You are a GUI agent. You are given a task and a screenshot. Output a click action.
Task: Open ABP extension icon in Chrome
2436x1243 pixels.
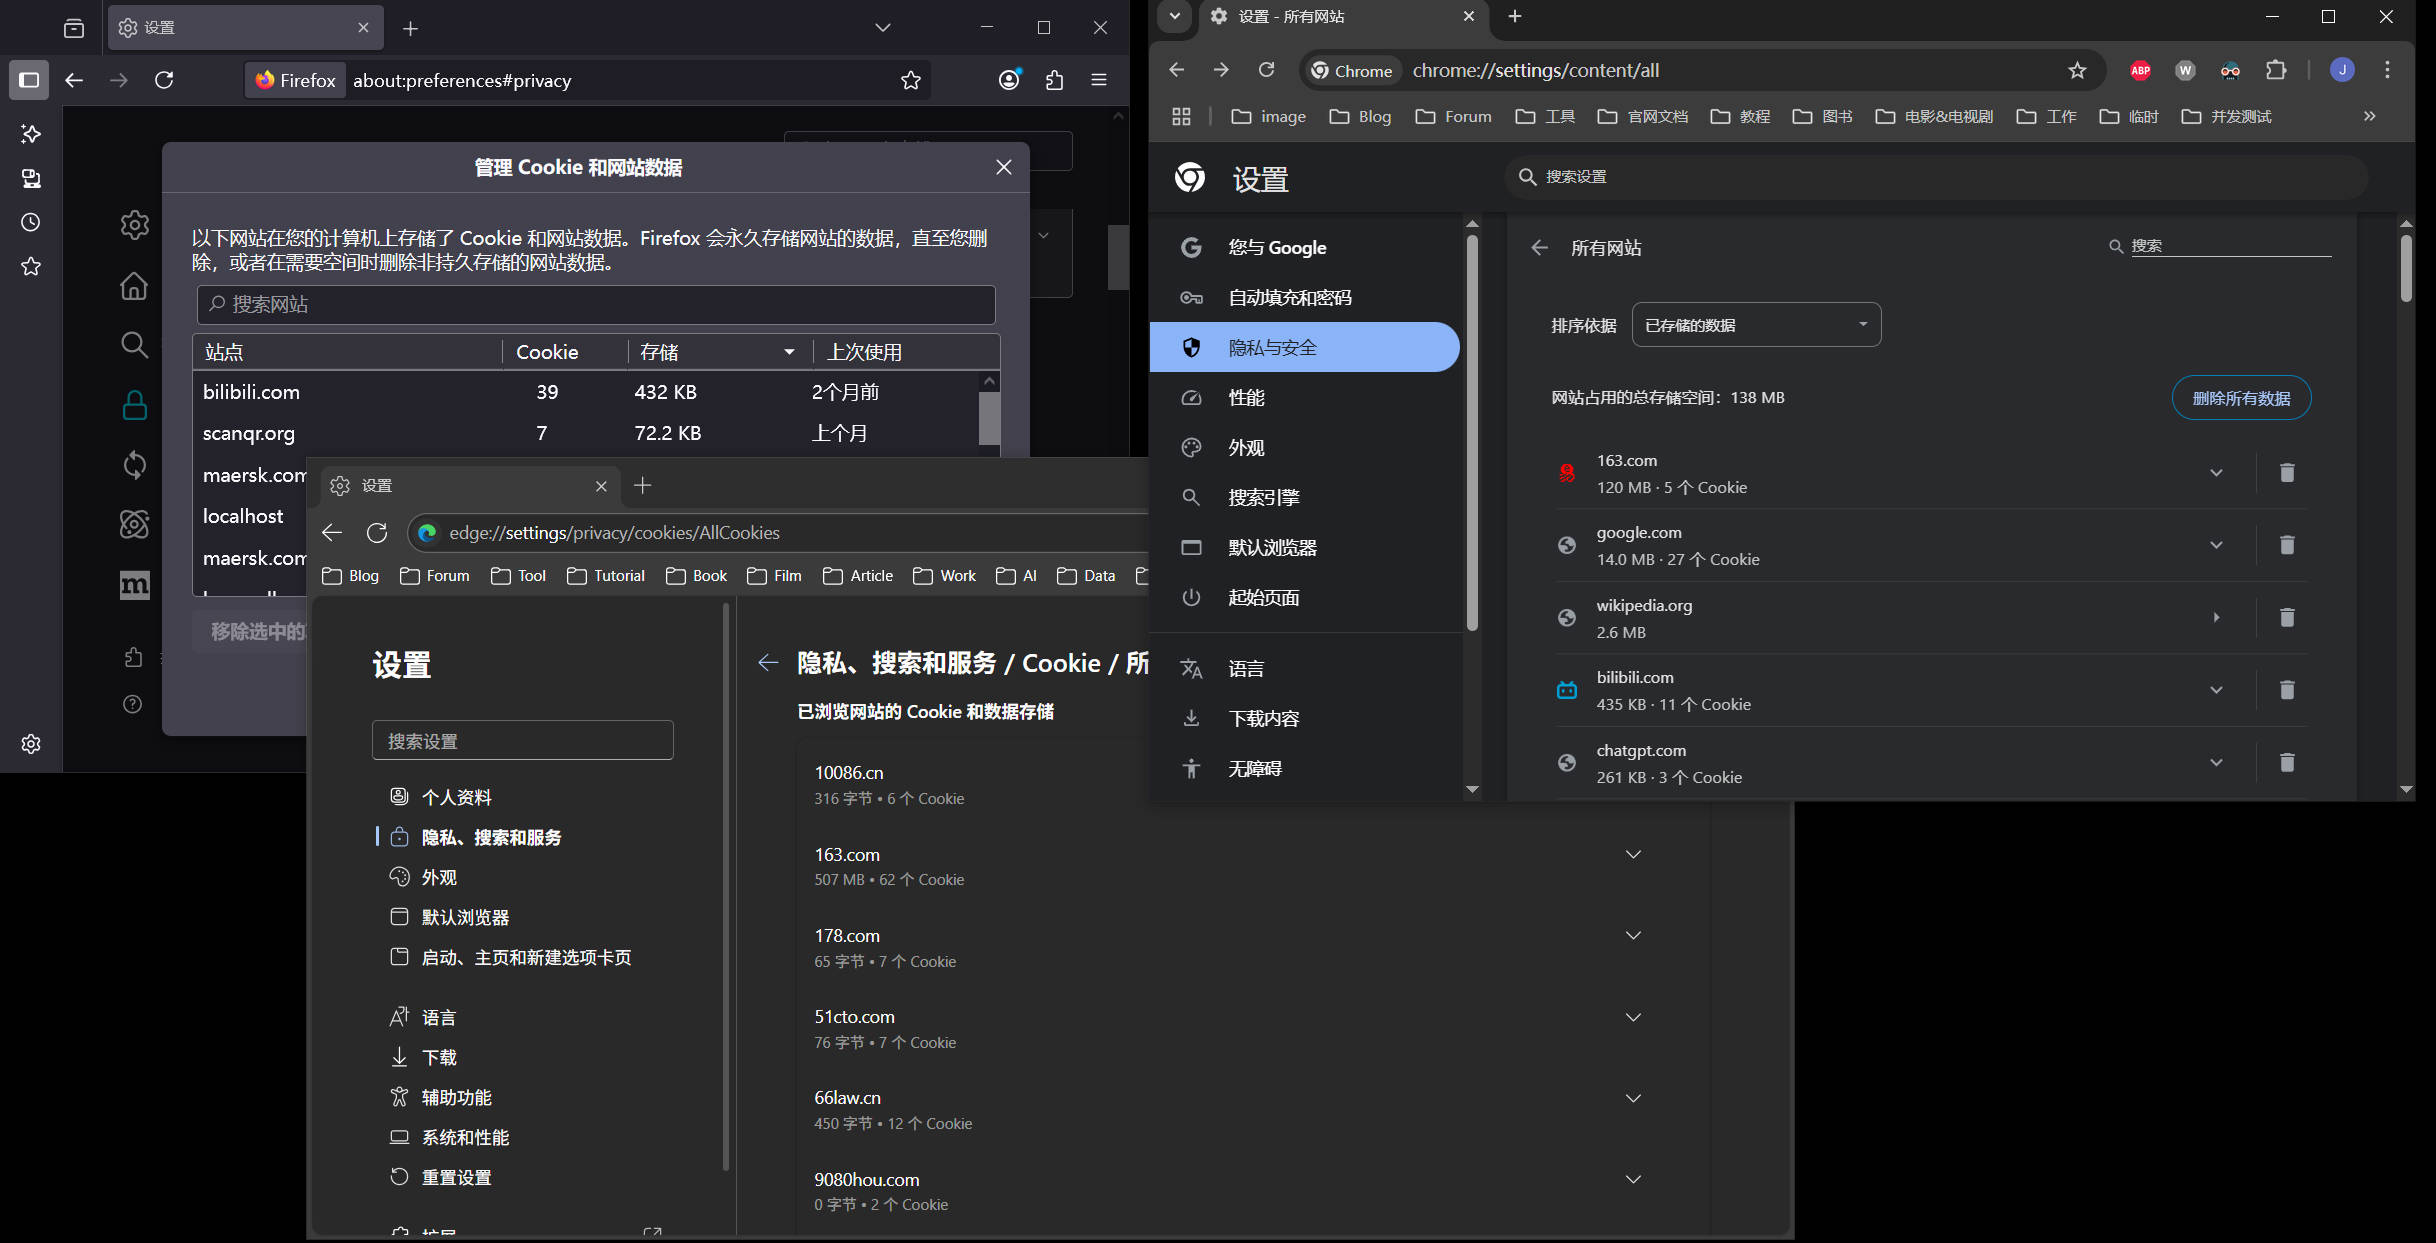[2140, 70]
